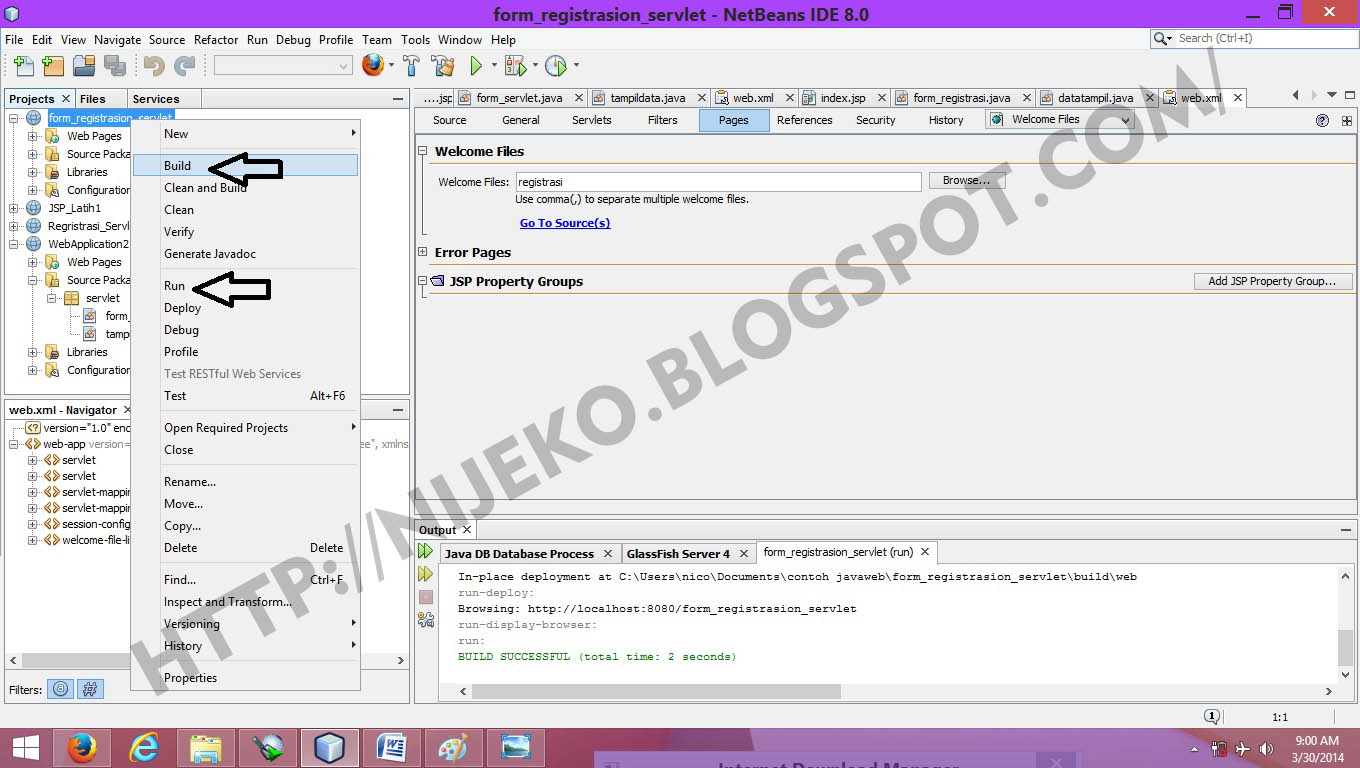Open the Welcome Files view dropdown

(x=1124, y=119)
